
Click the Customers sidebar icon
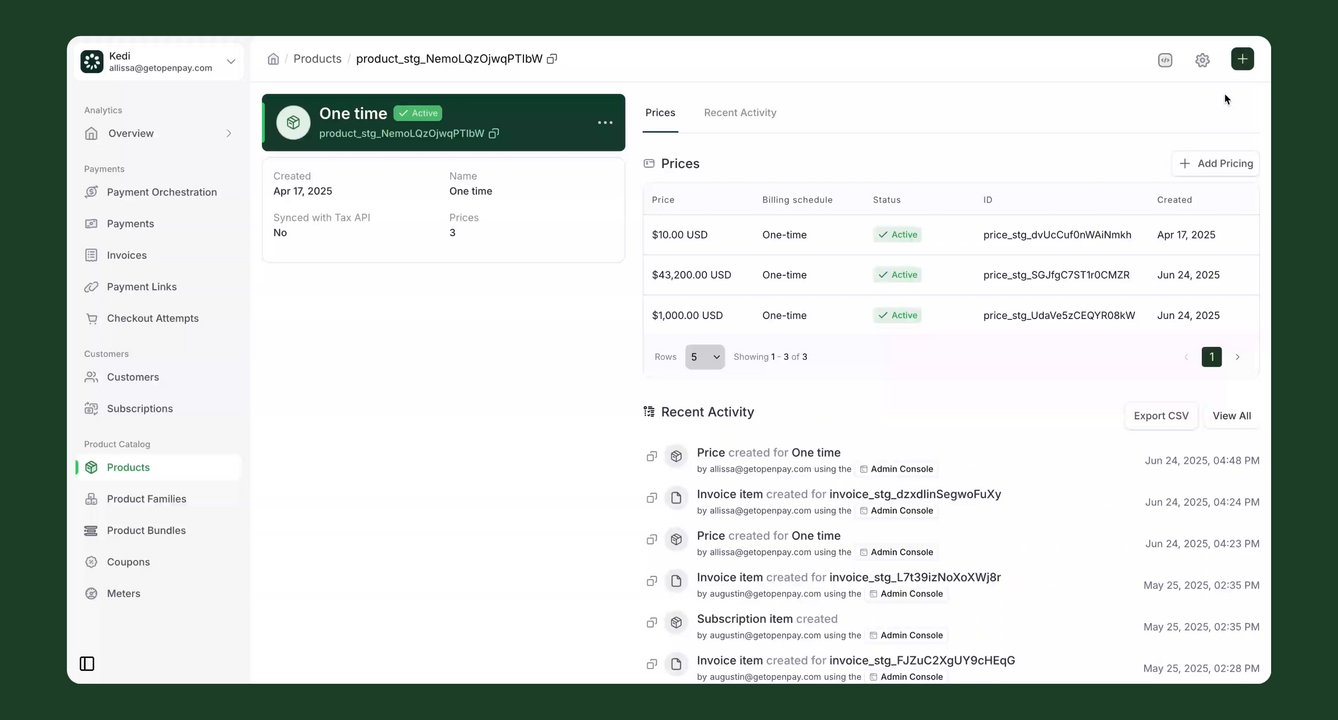[91, 377]
